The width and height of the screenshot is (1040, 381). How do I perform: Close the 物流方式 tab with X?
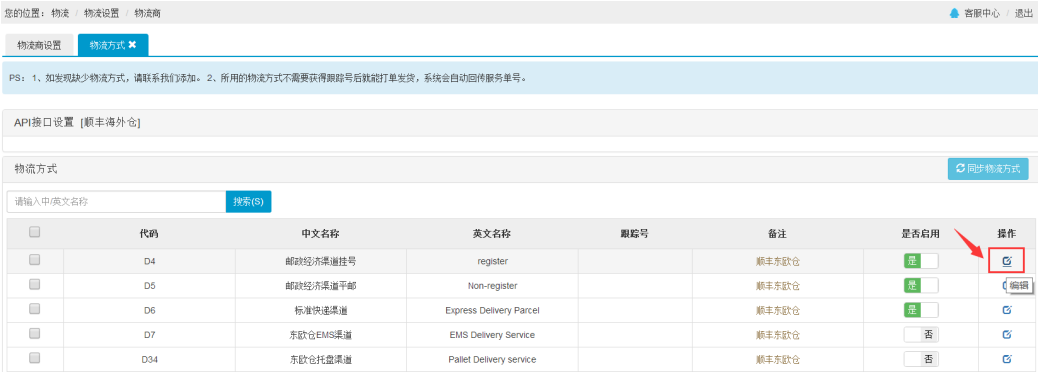[132, 45]
